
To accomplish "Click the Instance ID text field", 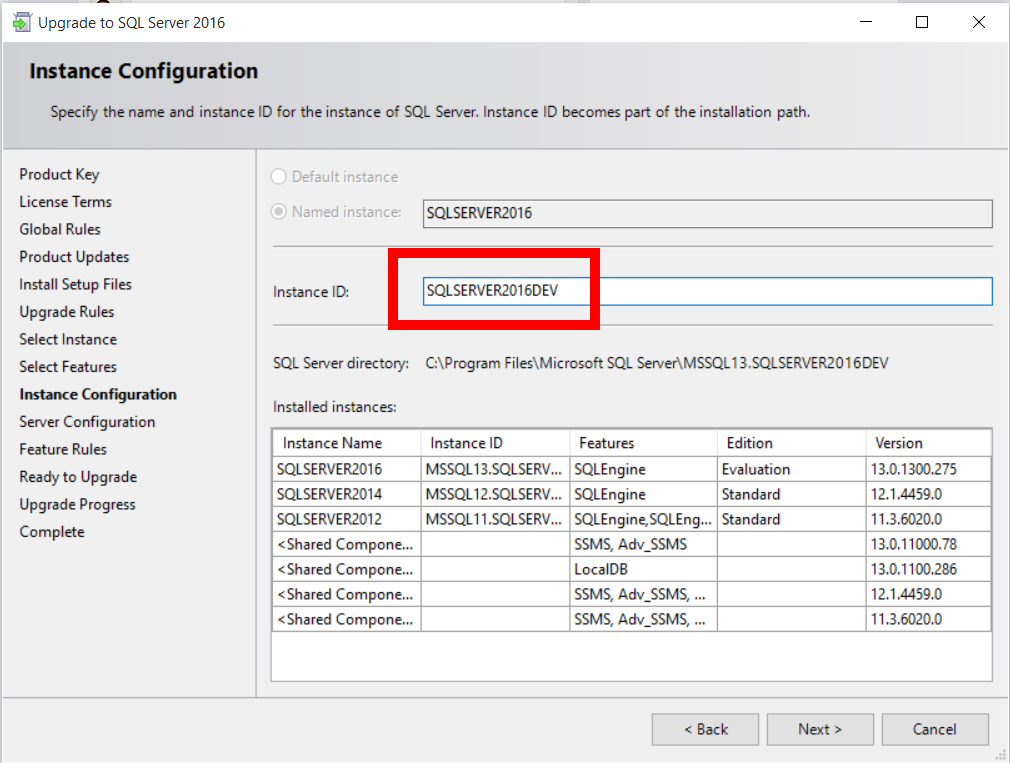I will click(706, 291).
